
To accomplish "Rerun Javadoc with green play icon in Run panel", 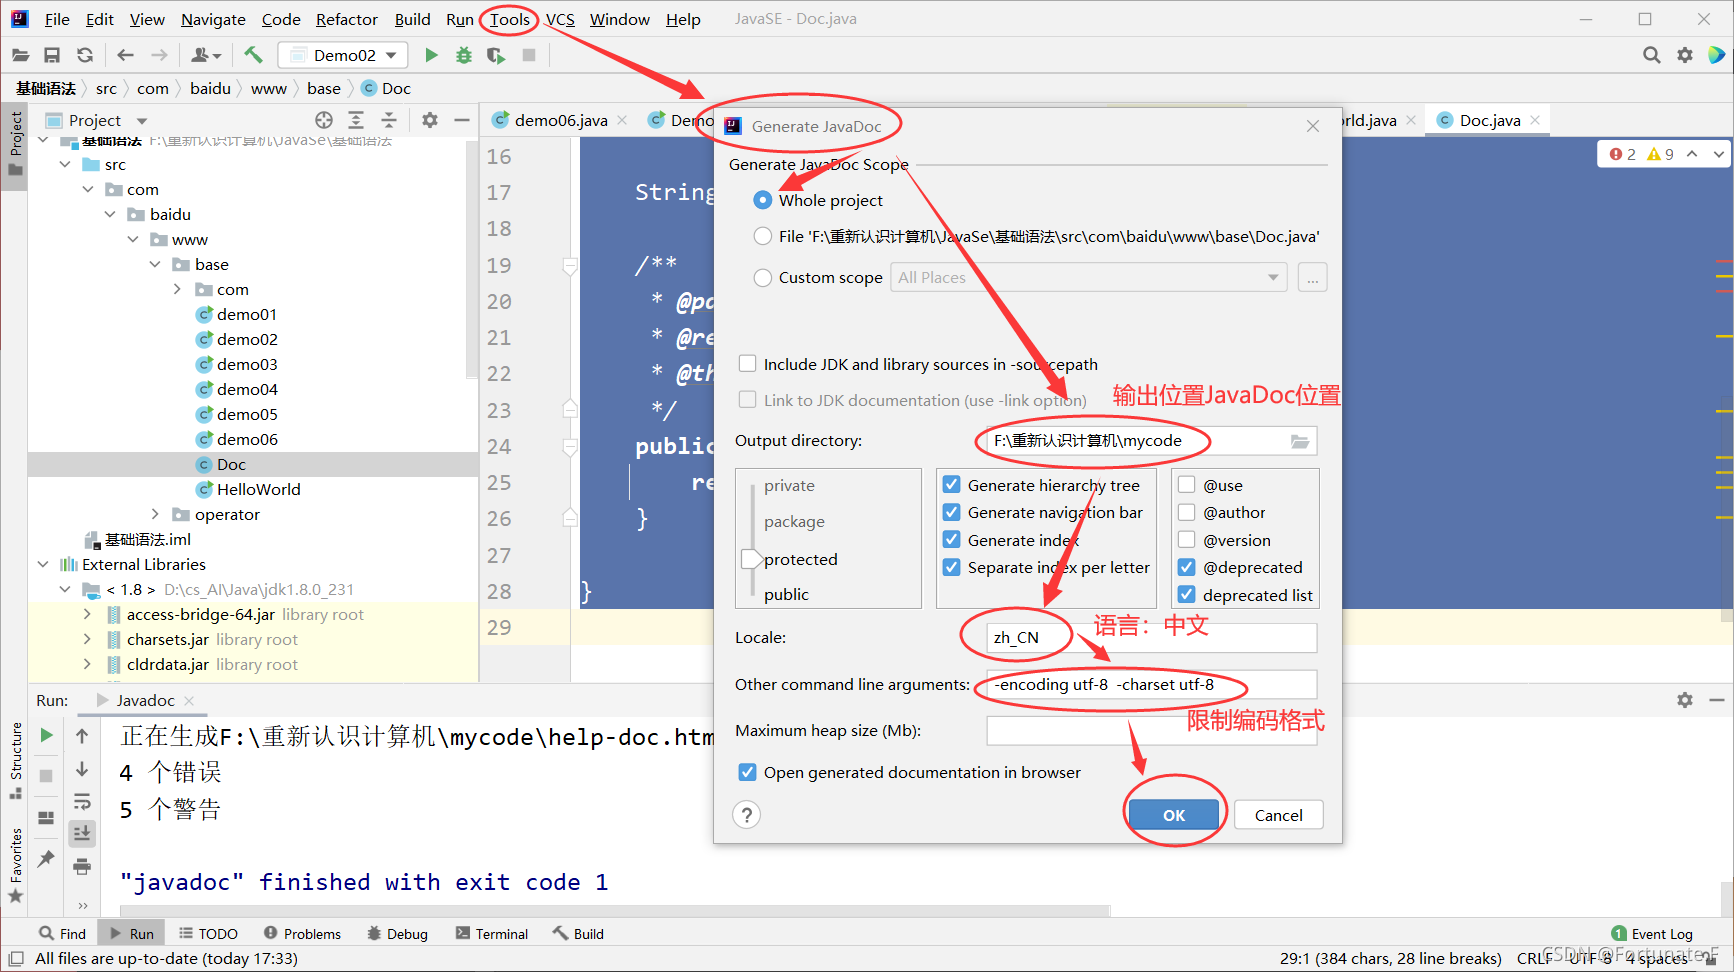I will click(x=46, y=735).
